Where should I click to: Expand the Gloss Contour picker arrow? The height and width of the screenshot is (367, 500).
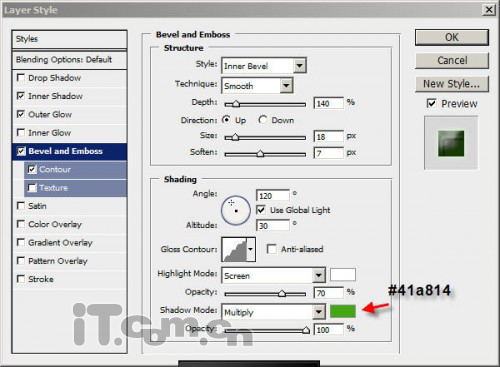click(251, 249)
